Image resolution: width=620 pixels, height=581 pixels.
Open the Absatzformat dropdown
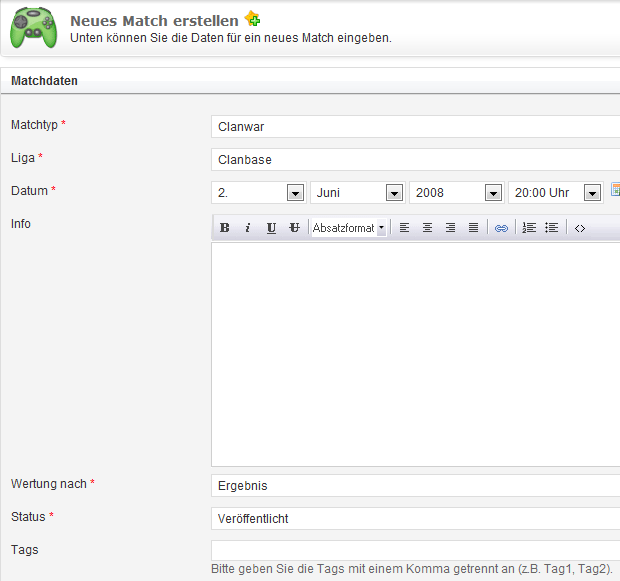(348, 228)
